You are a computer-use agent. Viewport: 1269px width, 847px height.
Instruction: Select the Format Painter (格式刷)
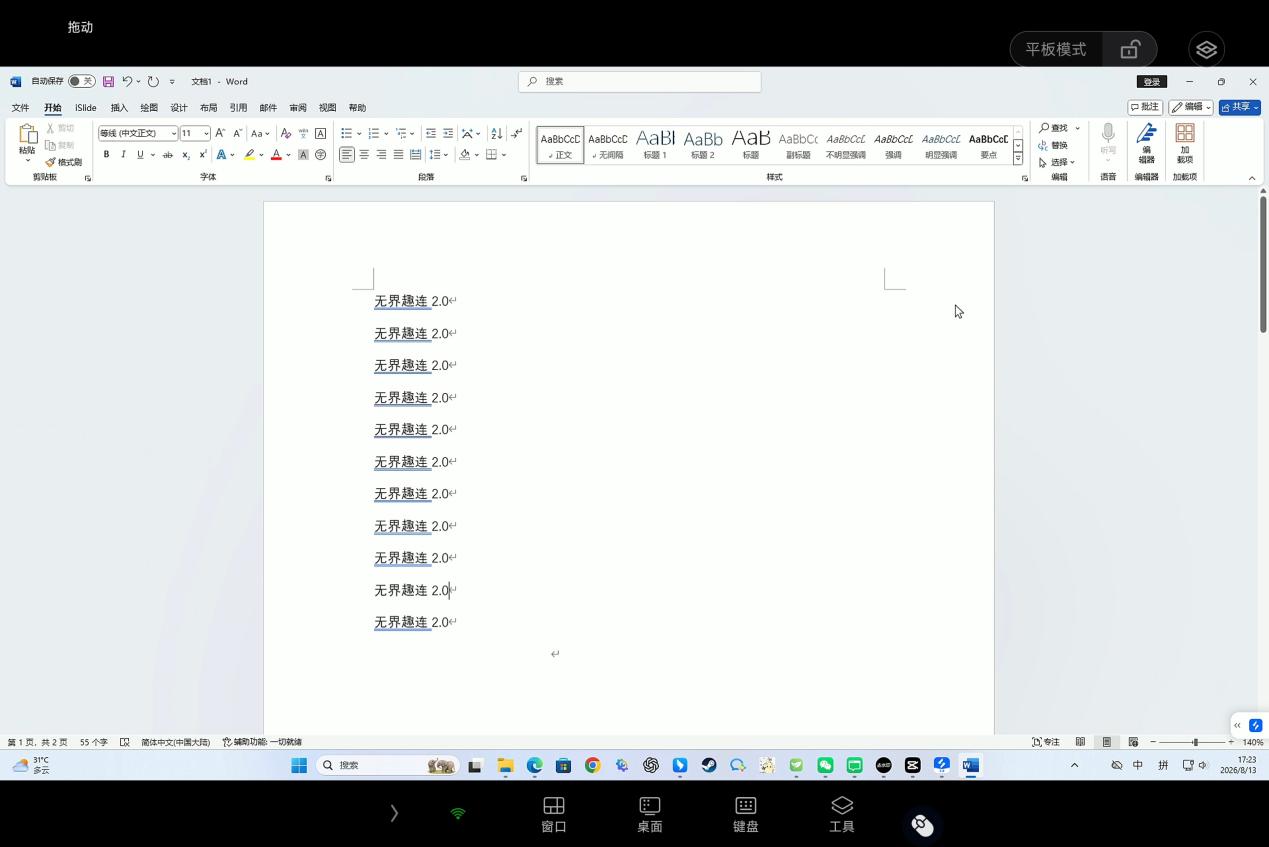[63, 162]
